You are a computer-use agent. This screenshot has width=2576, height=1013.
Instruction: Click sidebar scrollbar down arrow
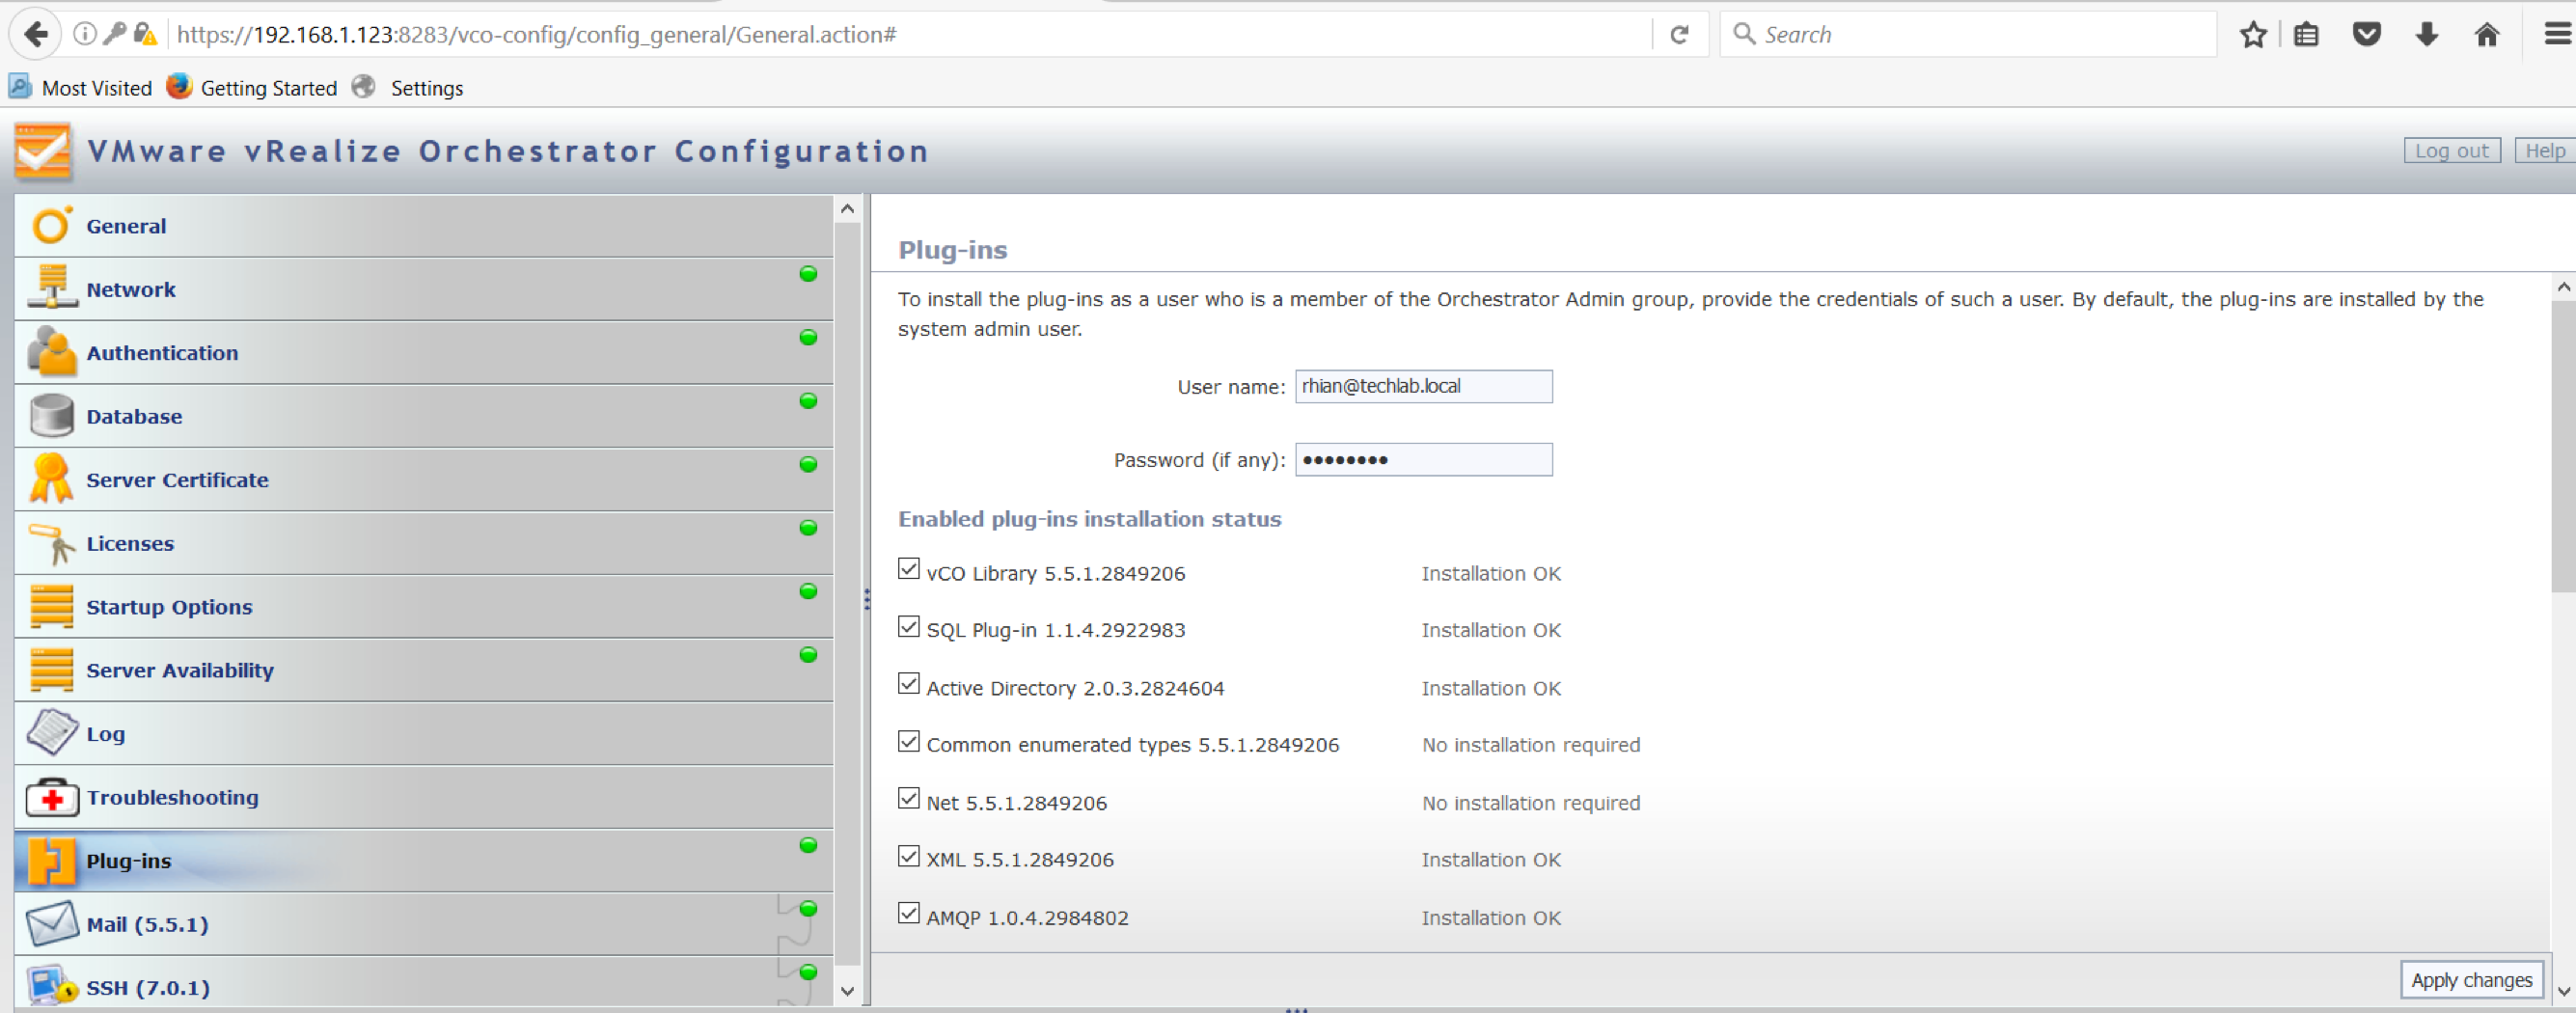tap(847, 991)
